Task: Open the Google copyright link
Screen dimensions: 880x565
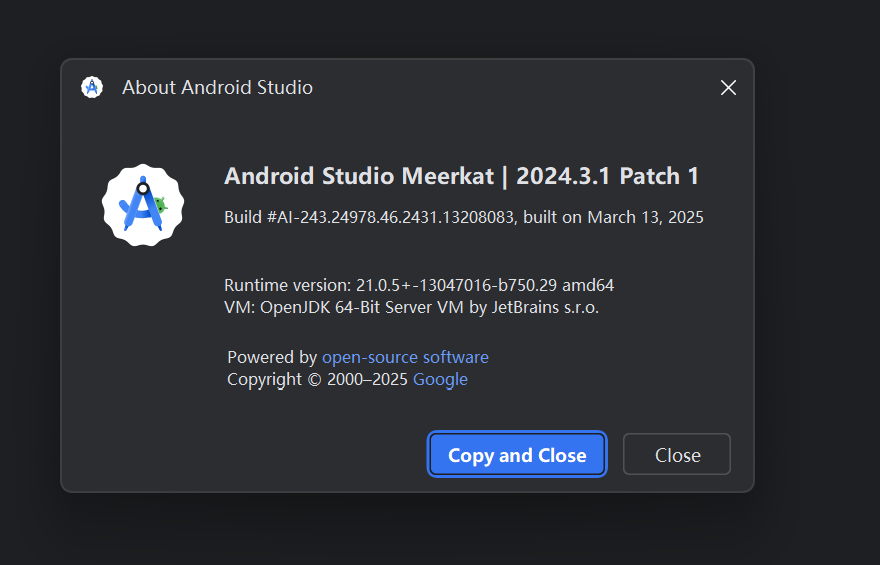Action: [440, 379]
